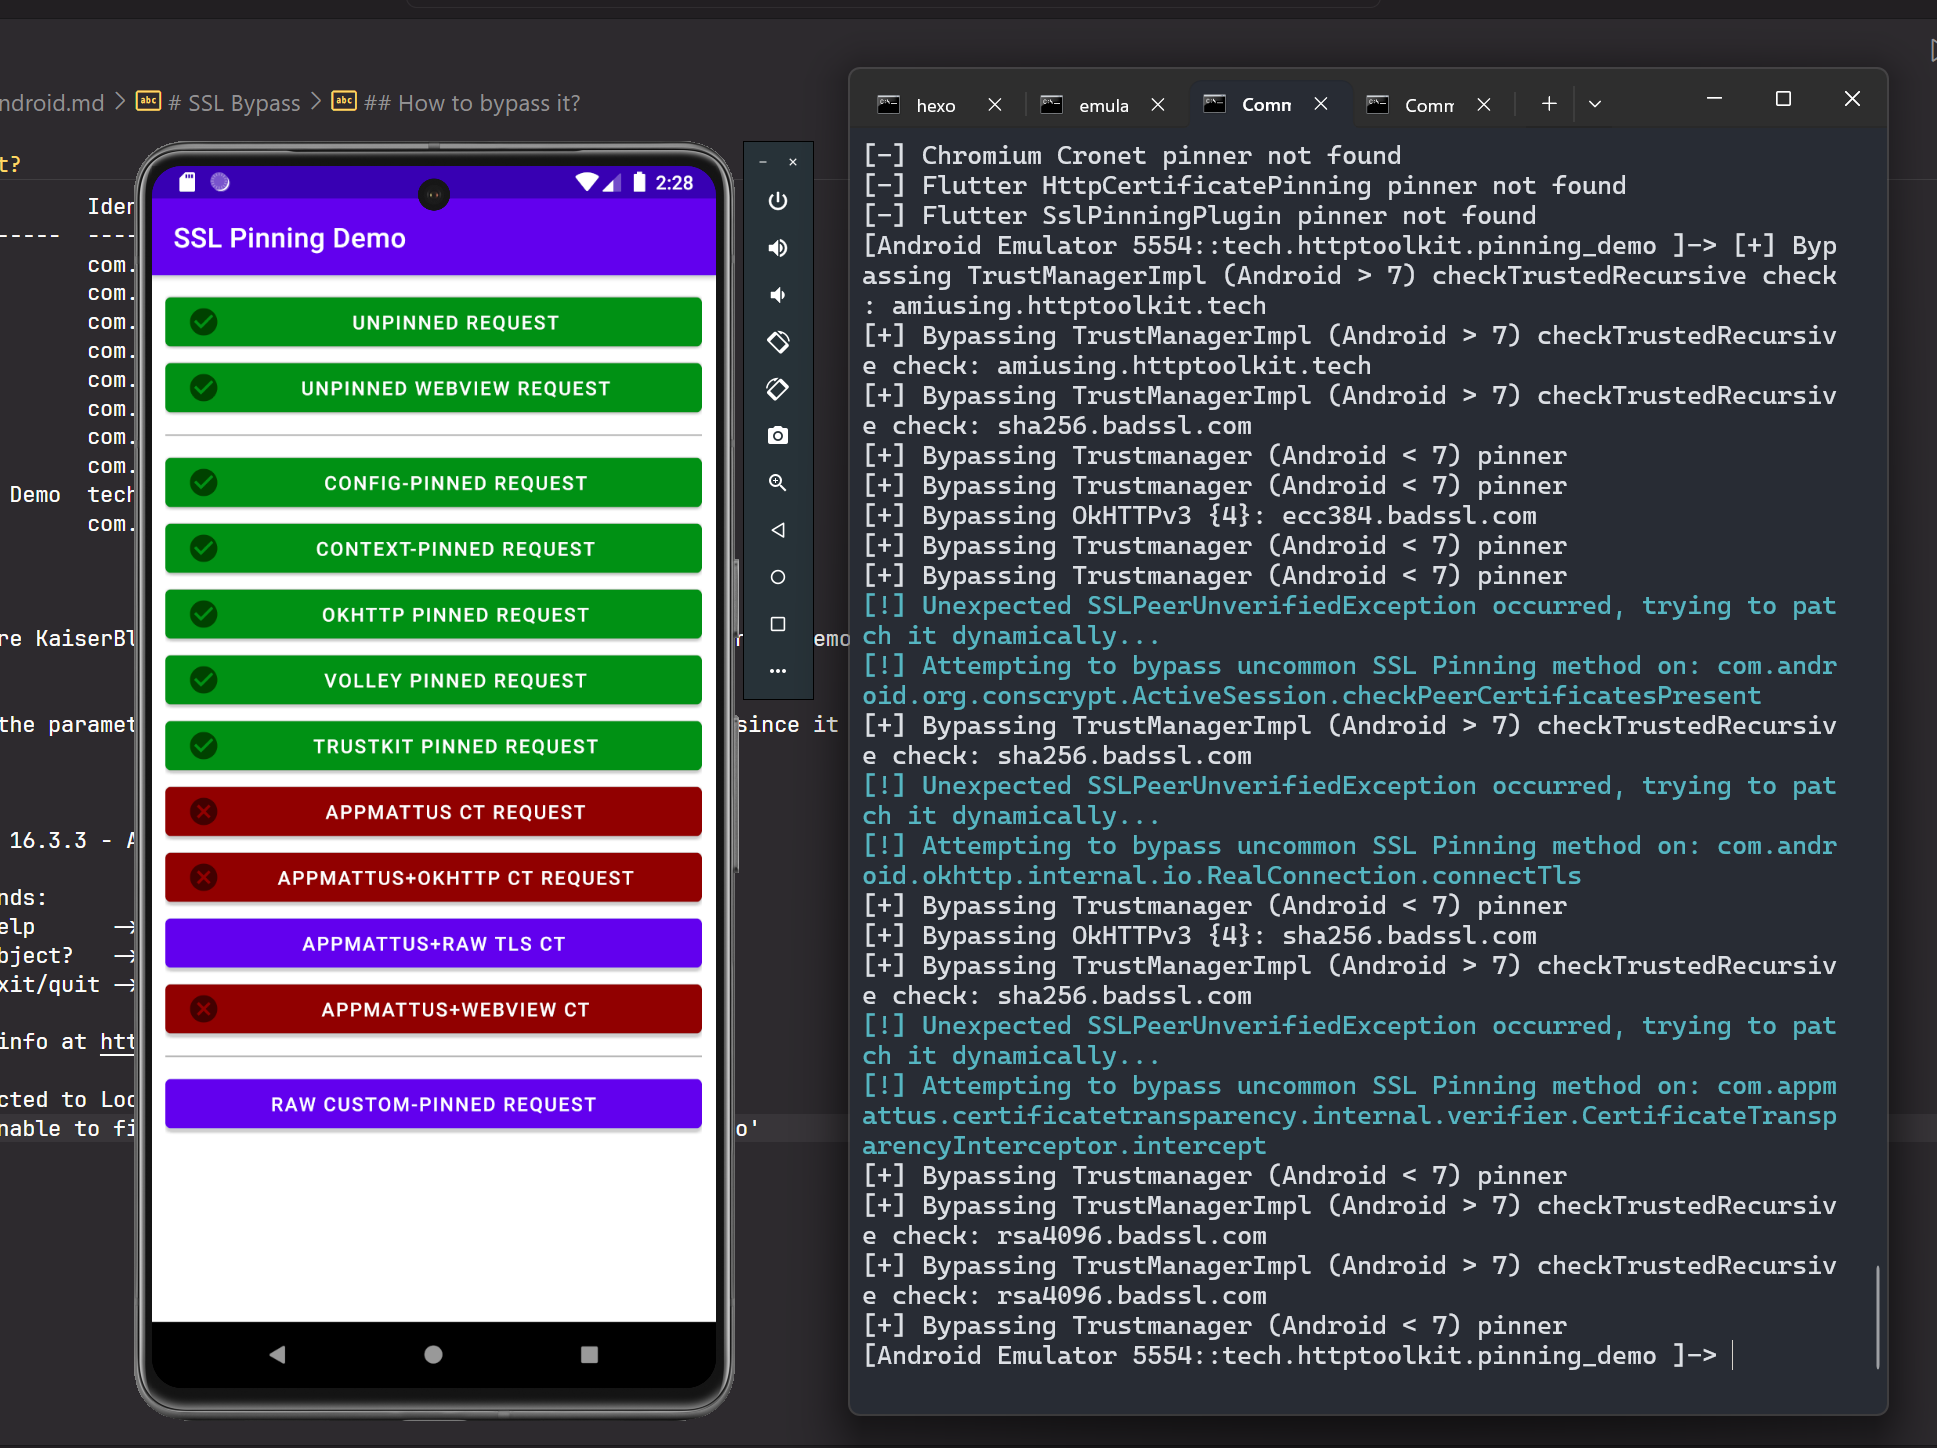
Task: Click 'Chromium Cronet pinner not found' line
Action: pos(1131,156)
